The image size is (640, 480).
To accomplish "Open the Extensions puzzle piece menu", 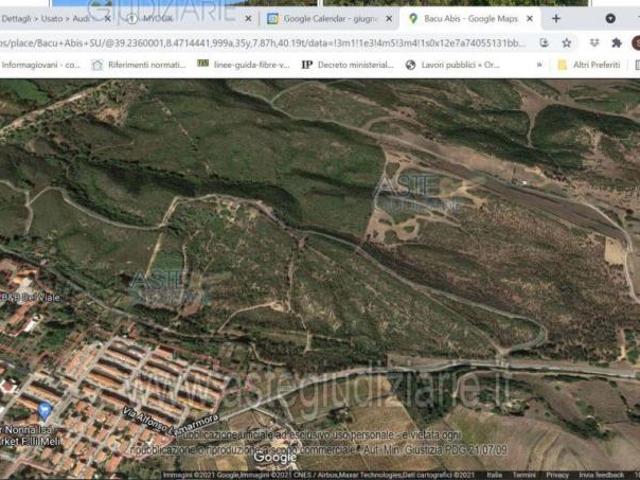I will 616,42.
